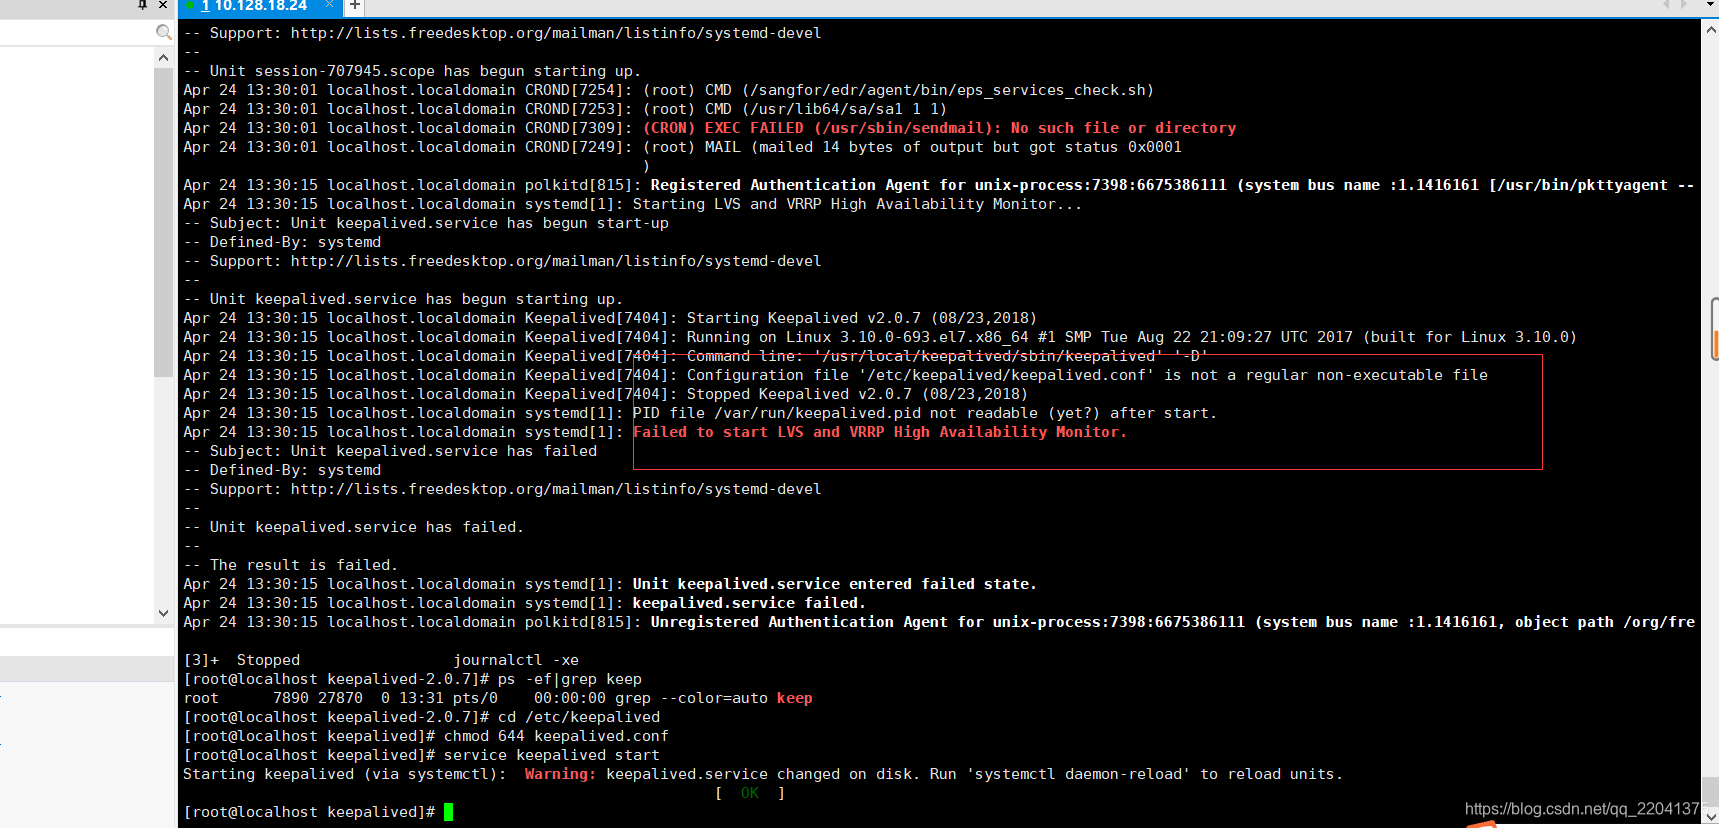Image resolution: width=1719 pixels, height=828 pixels.
Task: Click 'chmod 644 keepalived.conf' command
Action: tap(556, 736)
